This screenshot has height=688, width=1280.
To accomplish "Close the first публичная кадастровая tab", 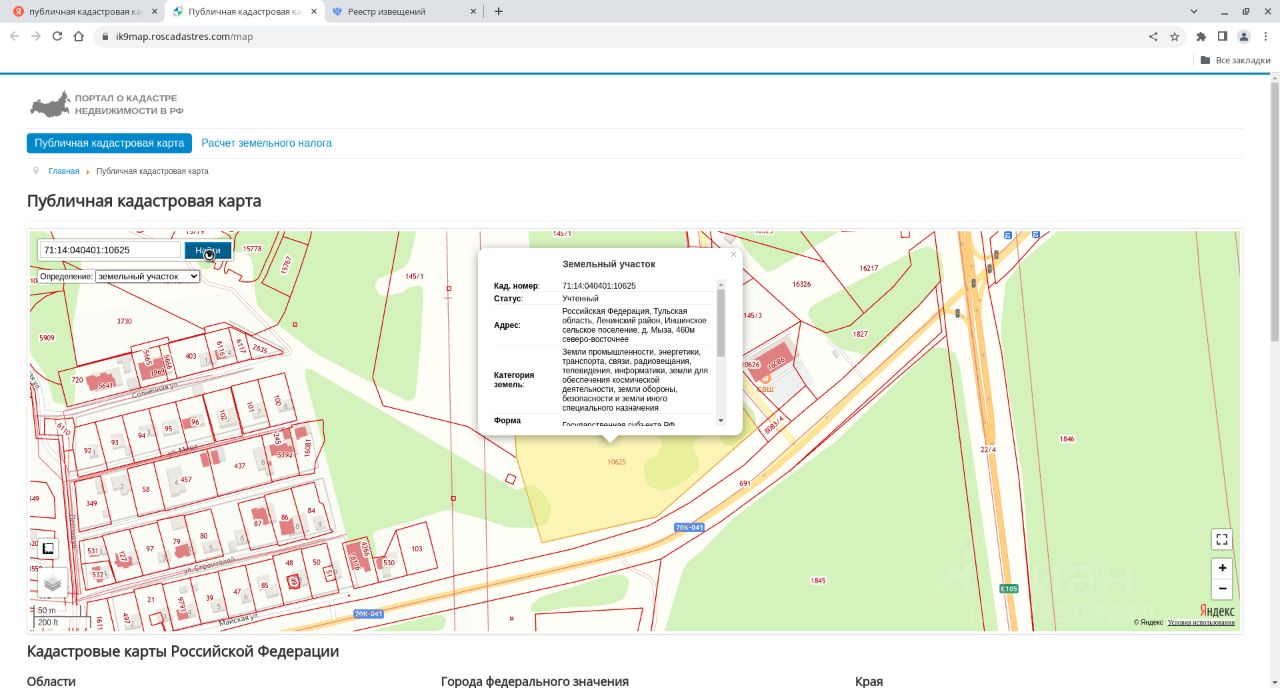I will 152,11.
